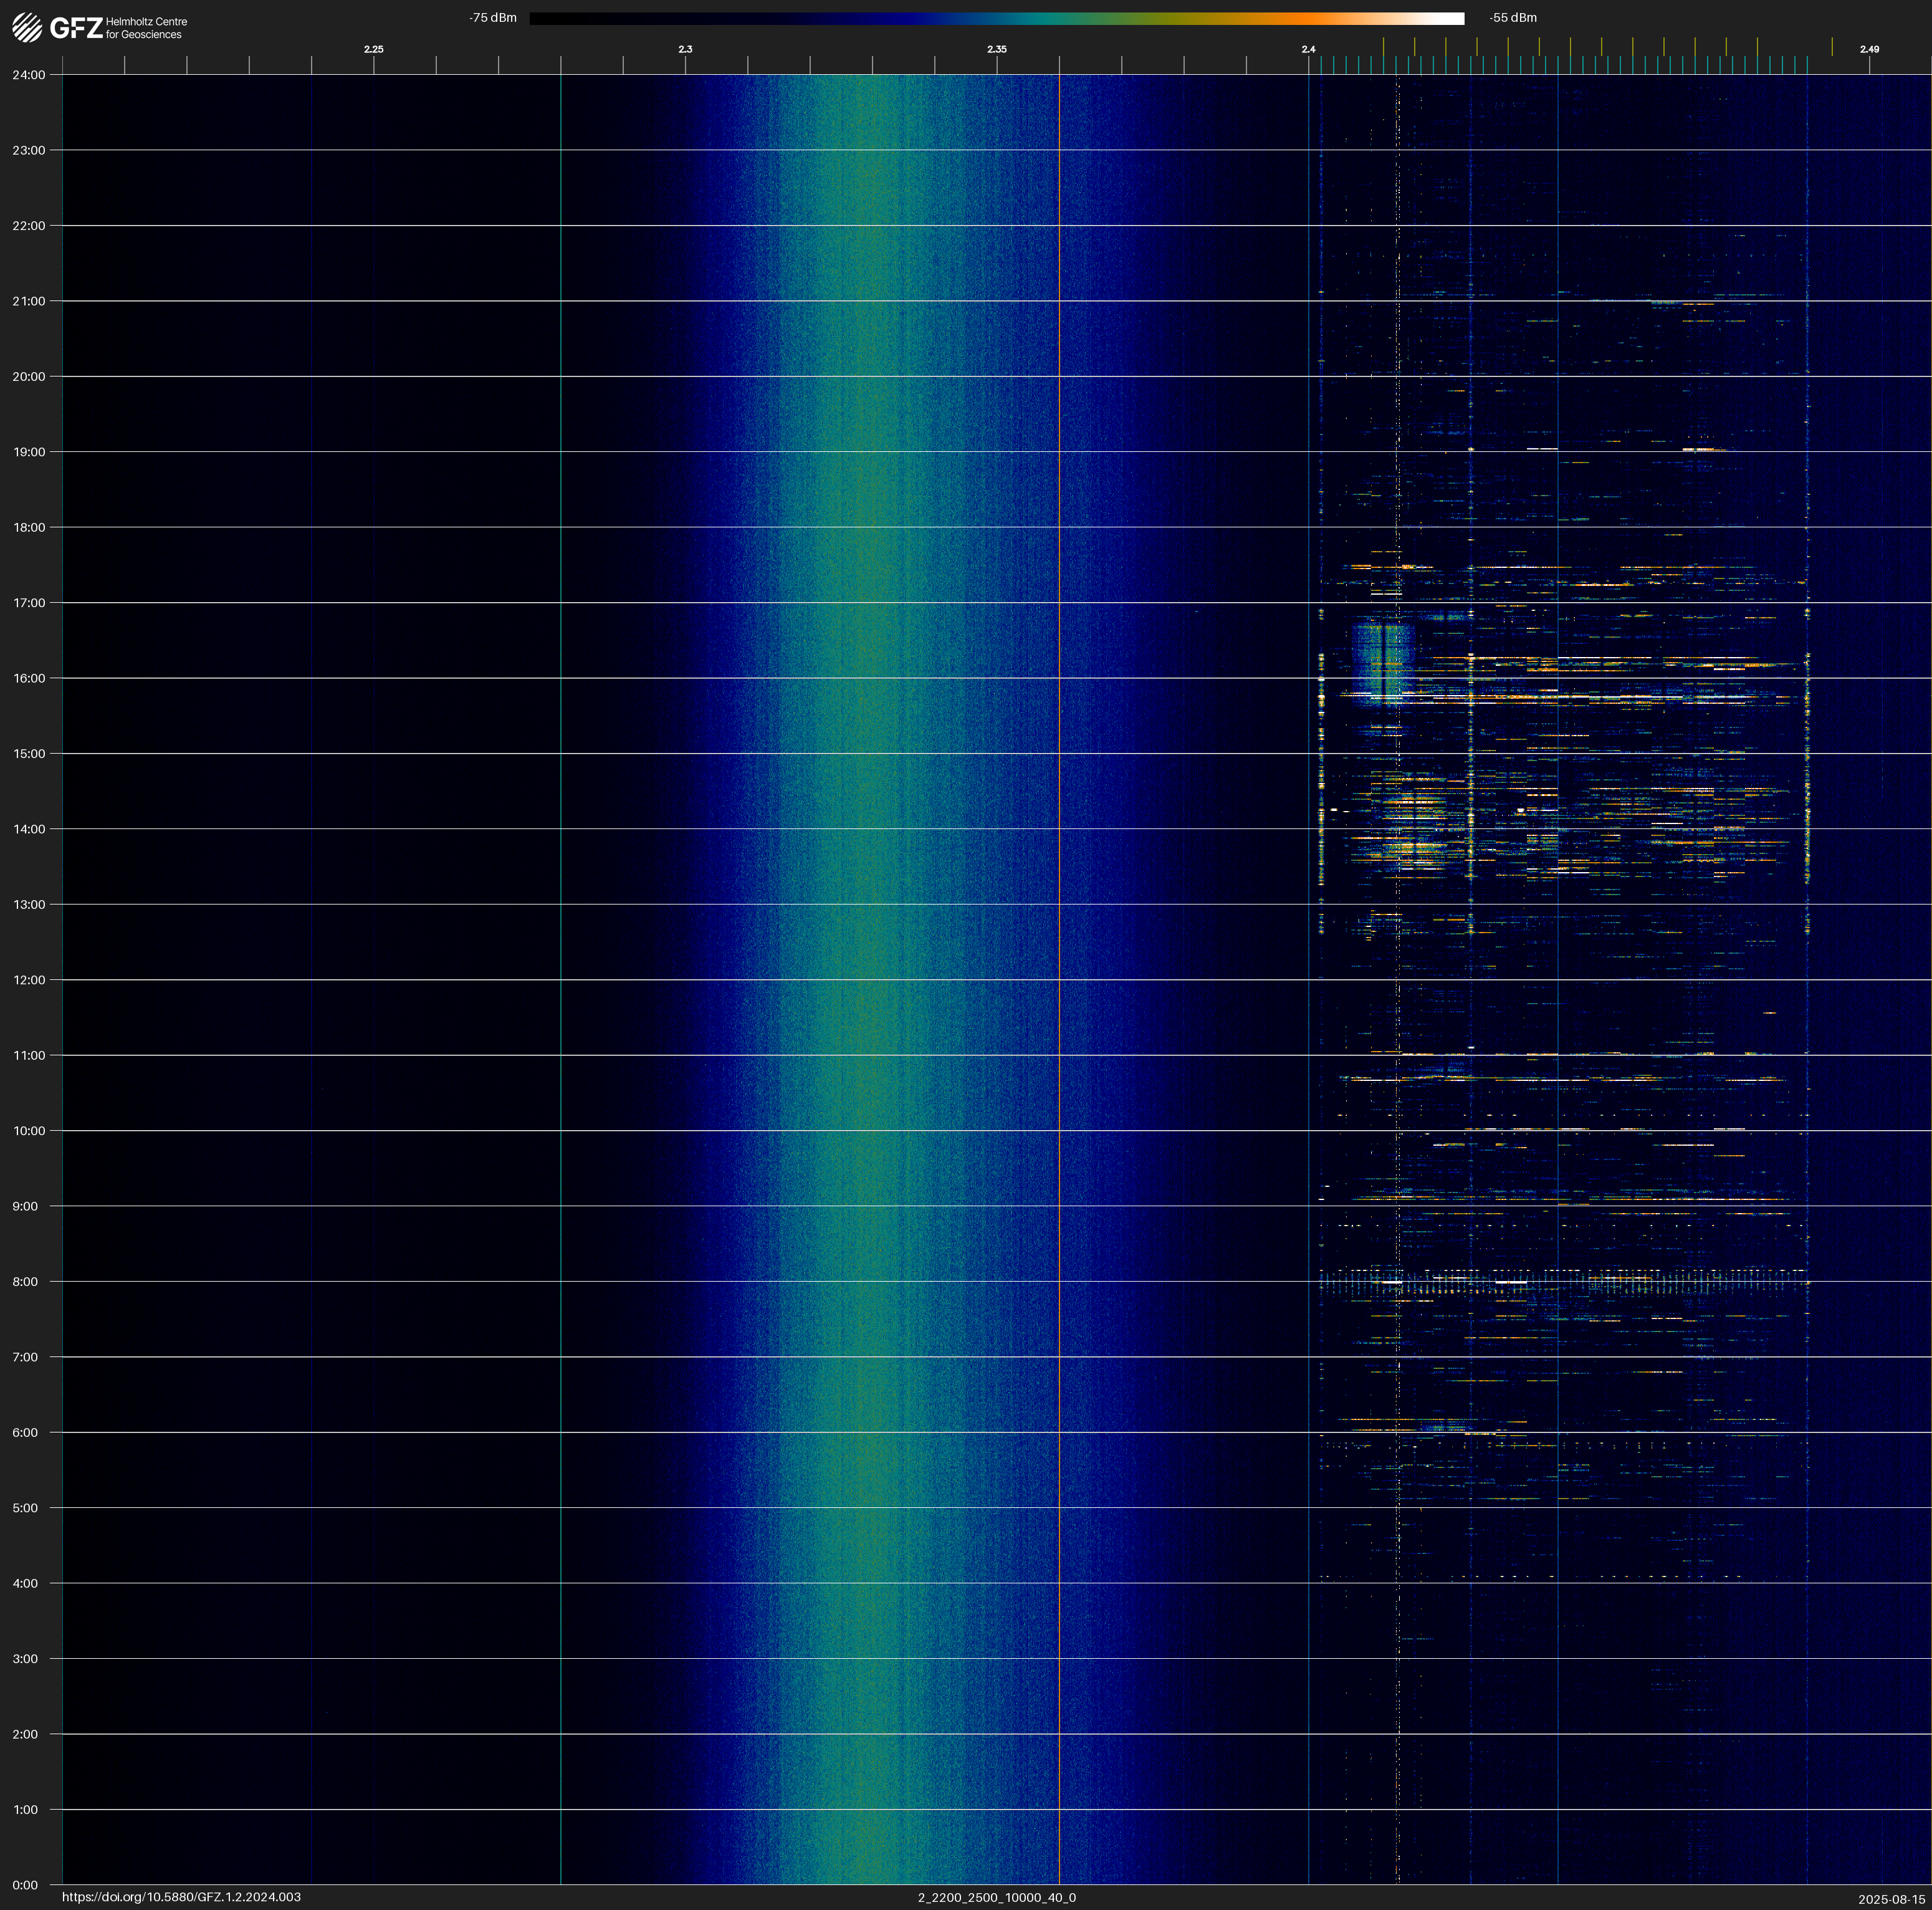This screenshot has width=1932, height=1910.
Task: Click the Helmholtz Centre for Geosciences text
Action: coord(146,28)
